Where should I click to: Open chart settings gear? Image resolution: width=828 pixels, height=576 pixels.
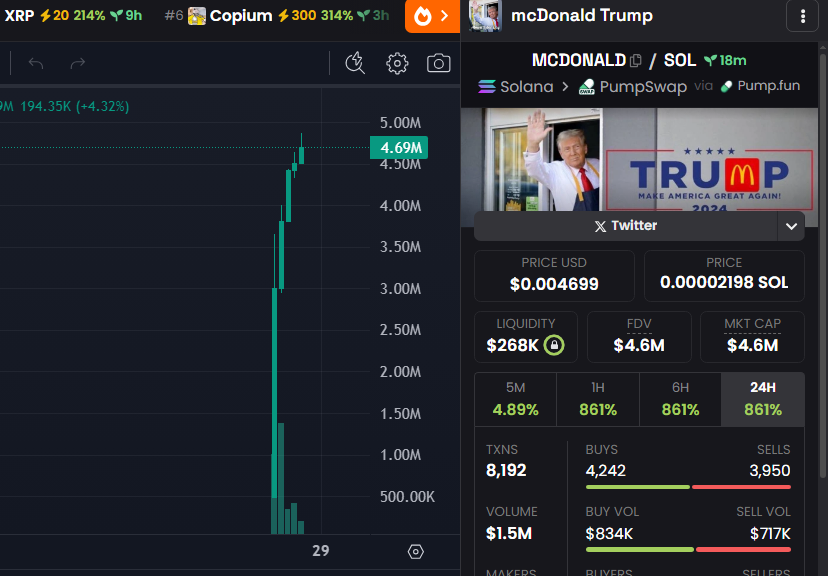(397, 63)
